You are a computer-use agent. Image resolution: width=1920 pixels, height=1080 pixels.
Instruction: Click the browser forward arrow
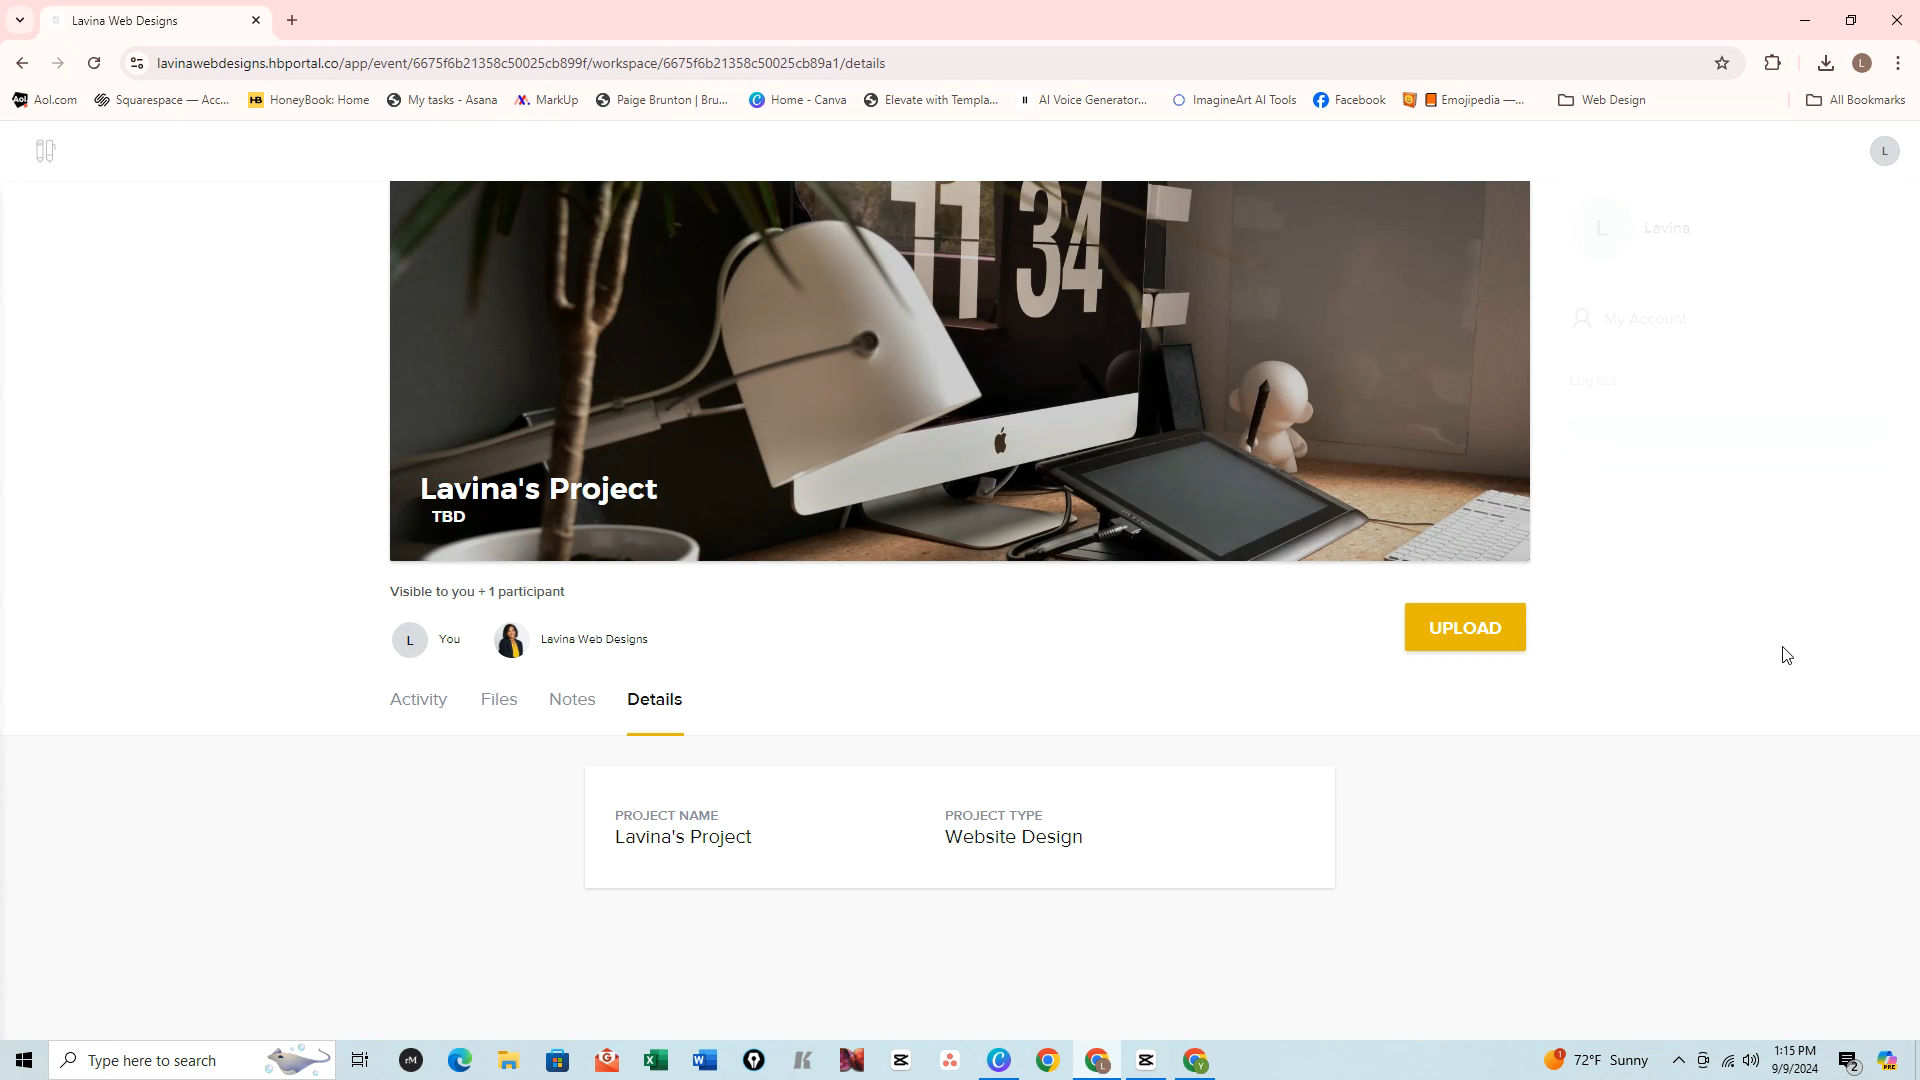pyautogui.click(x=58, y=63)
